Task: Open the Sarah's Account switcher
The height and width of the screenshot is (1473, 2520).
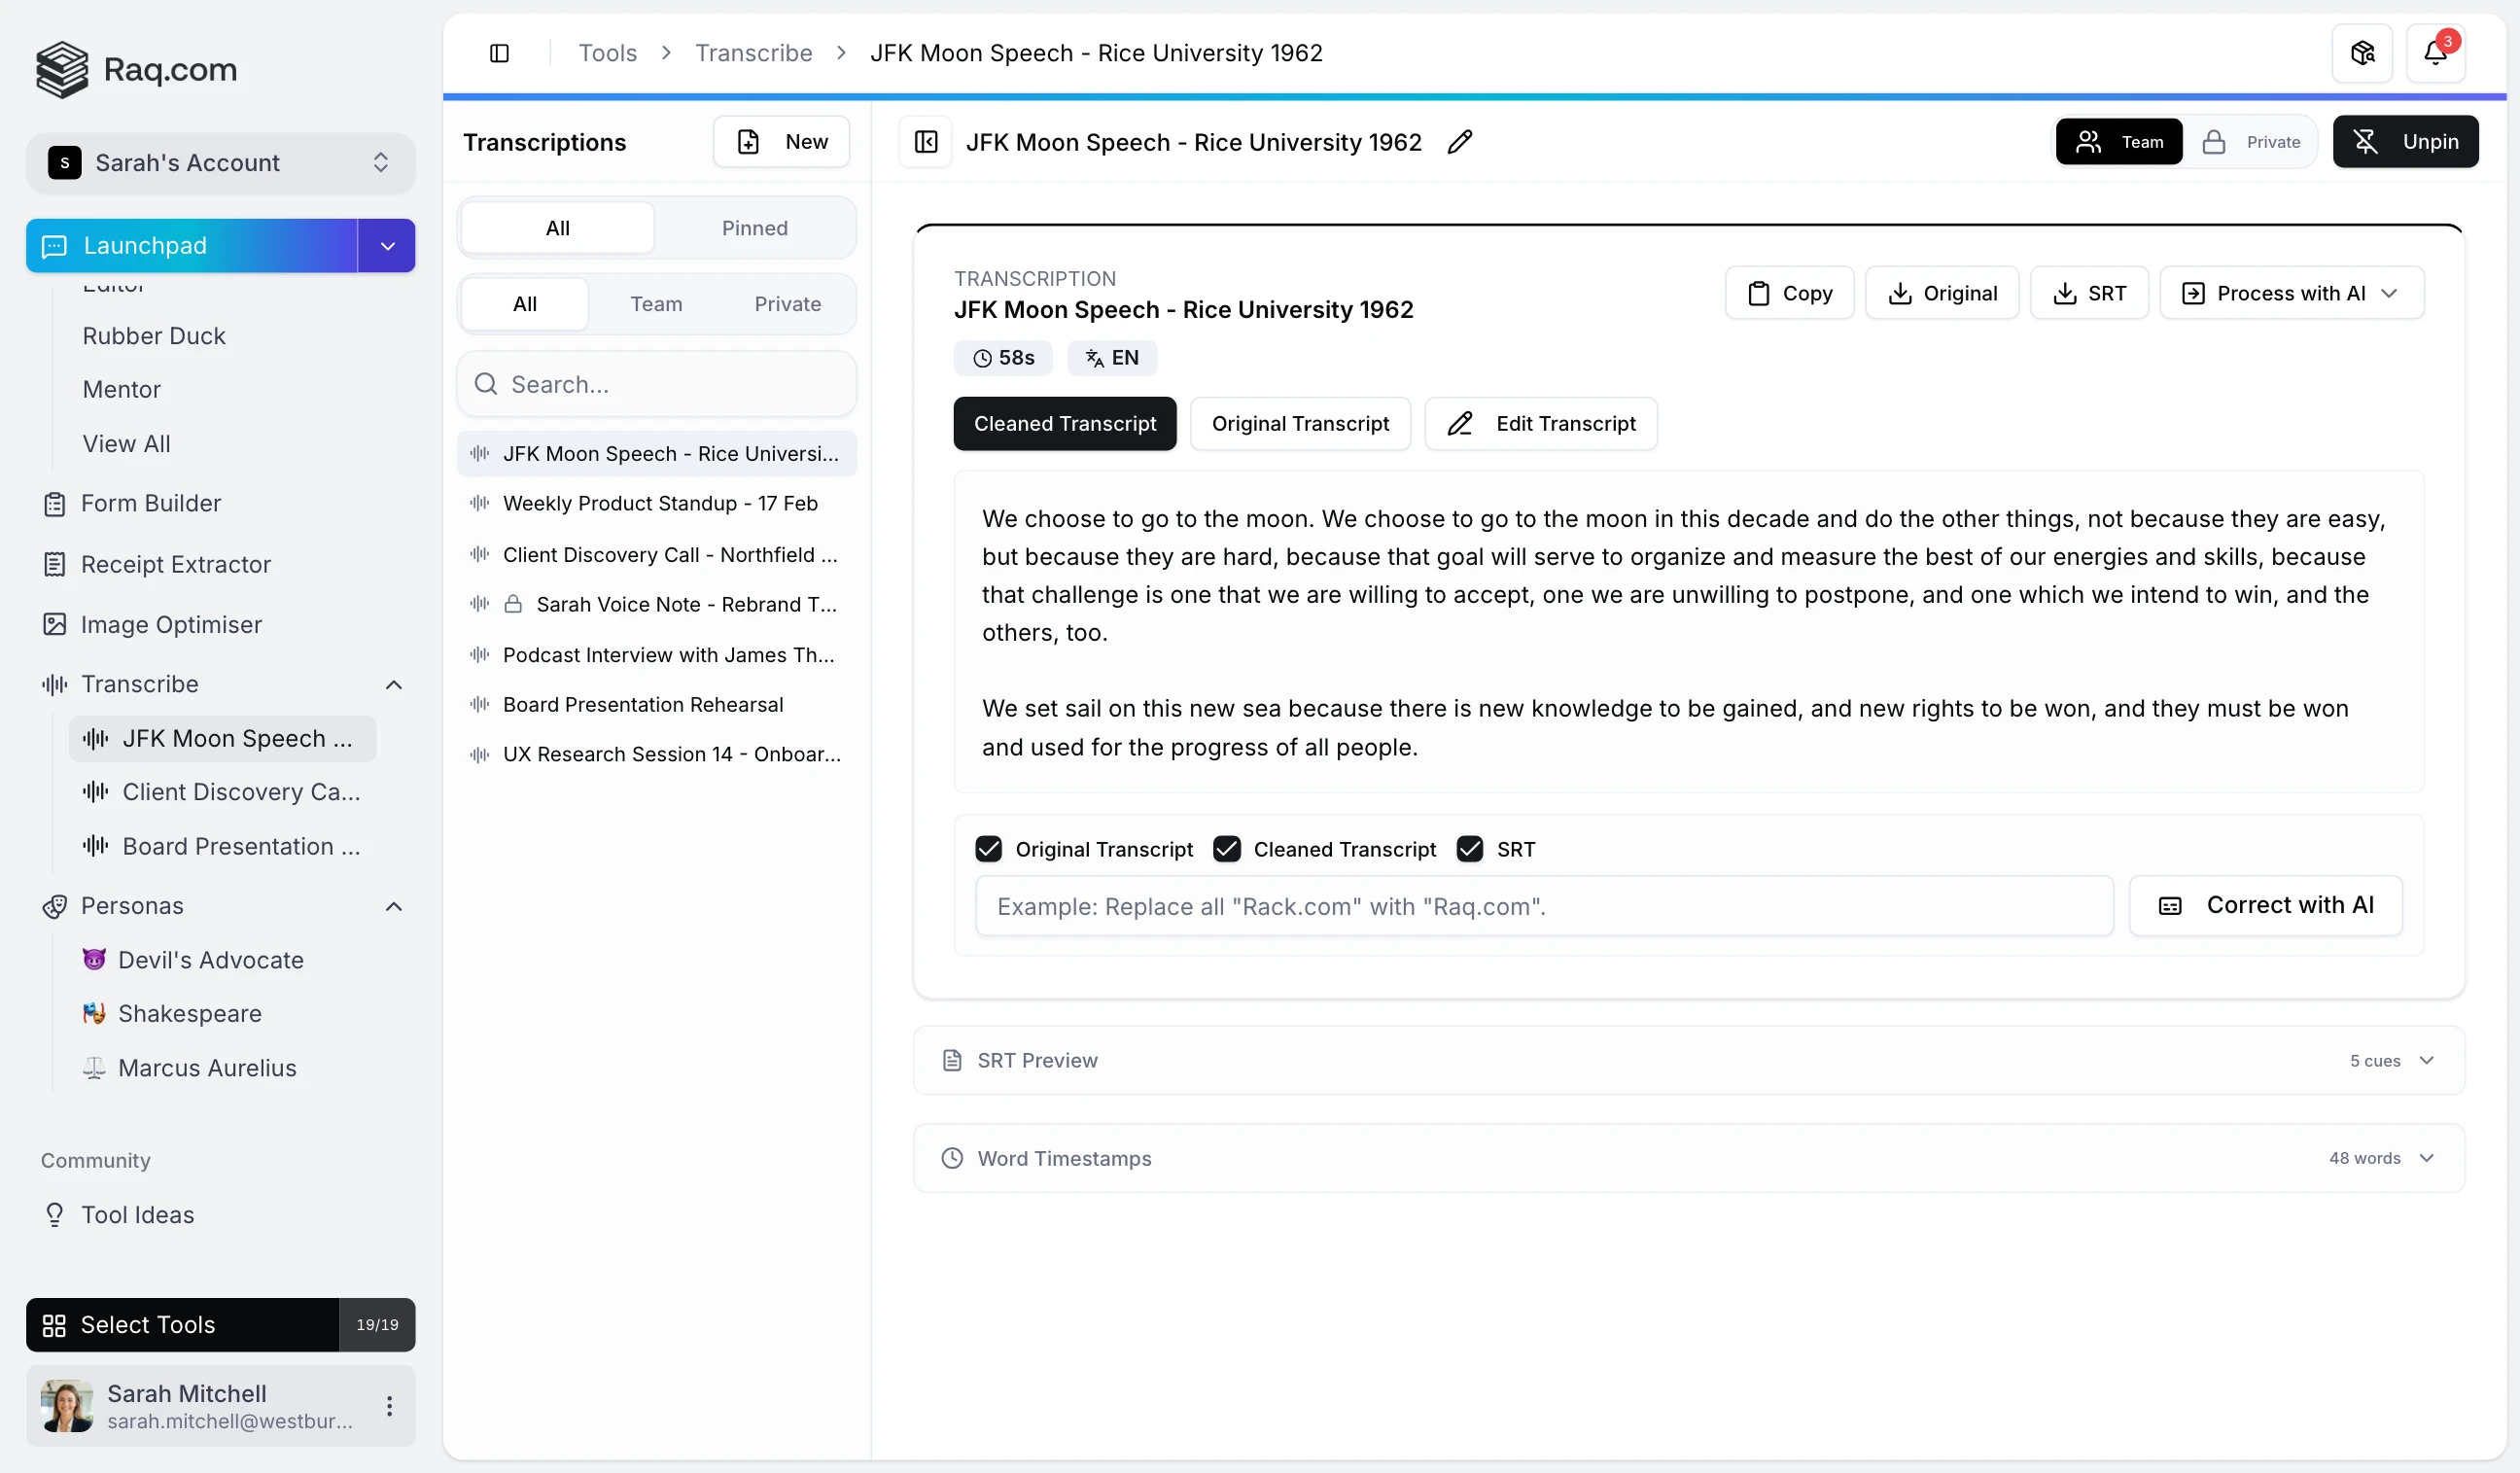Action: (x=219, y=162)
